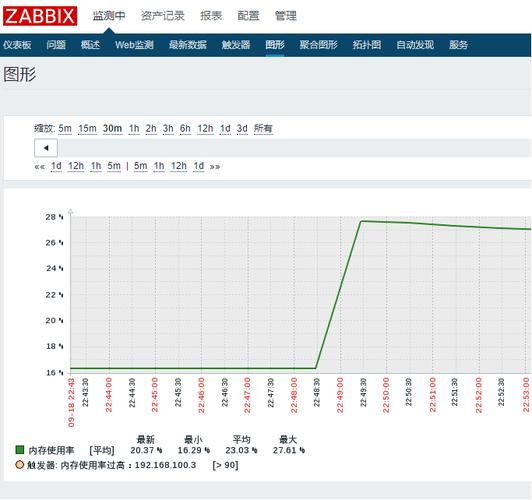This screenshot has width=532, height=500.
Task: Go to the 聚合图形 tab
Action: pyautogui.click(x=318, y=45)
